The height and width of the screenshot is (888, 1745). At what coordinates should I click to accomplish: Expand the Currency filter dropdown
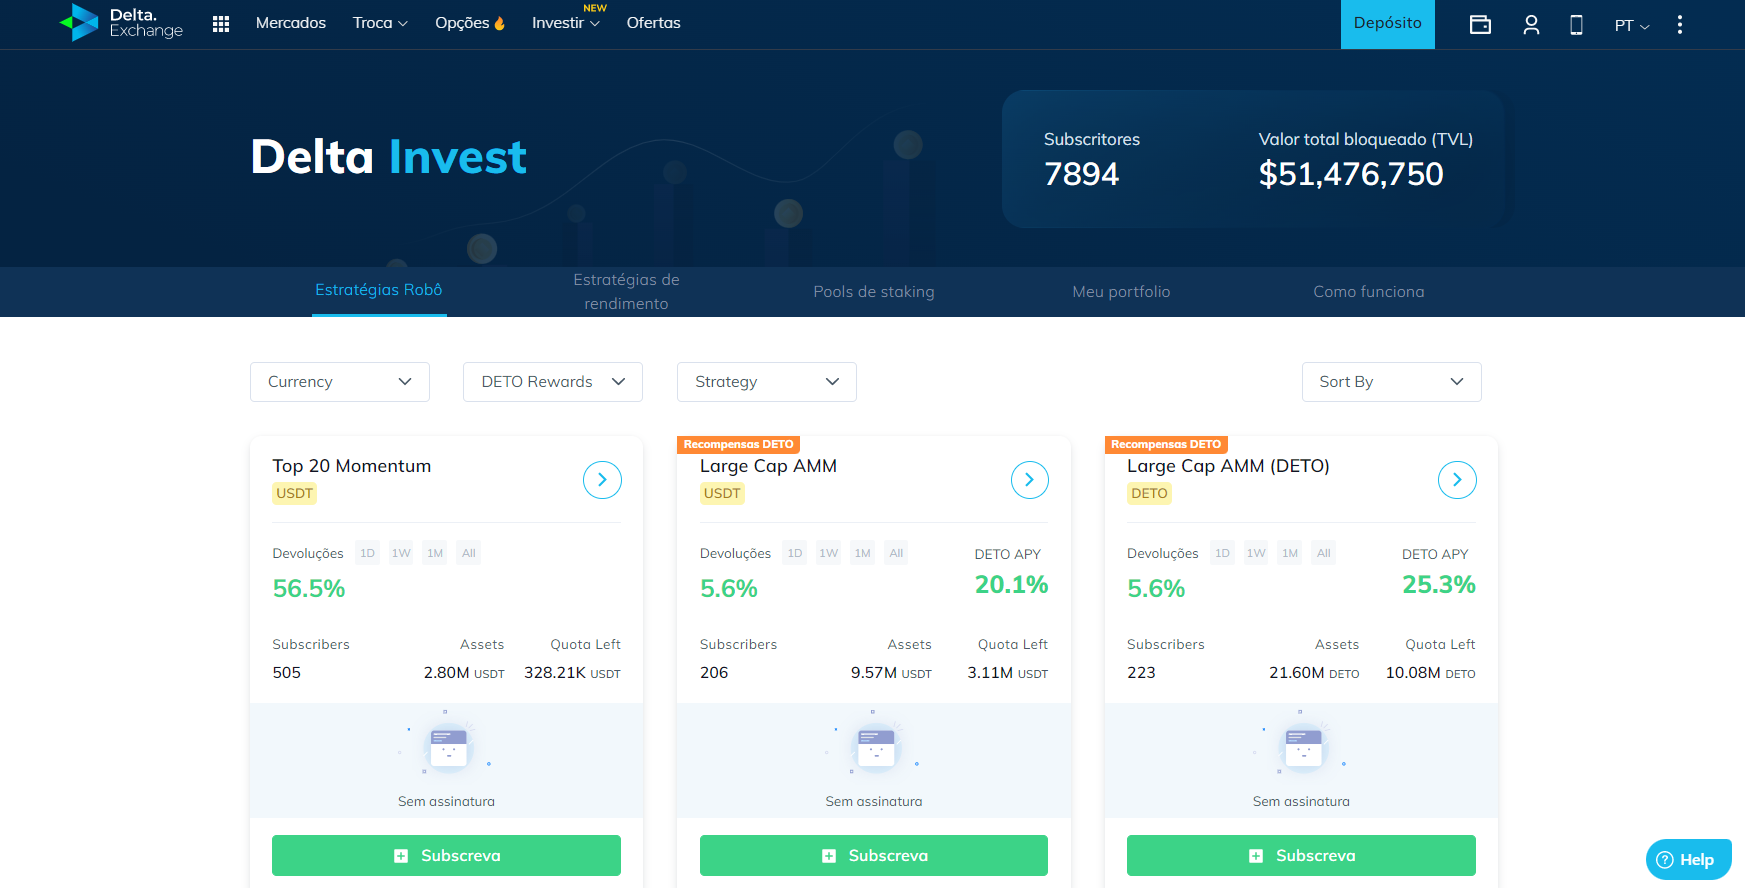click(340, 382)
